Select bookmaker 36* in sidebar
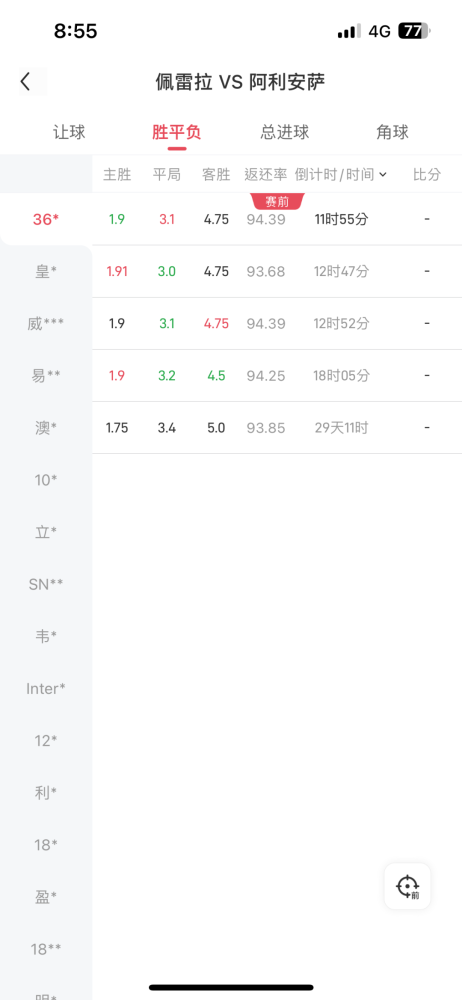The height and width of the screenshot is (1000, 462). (x=46, y=219)
